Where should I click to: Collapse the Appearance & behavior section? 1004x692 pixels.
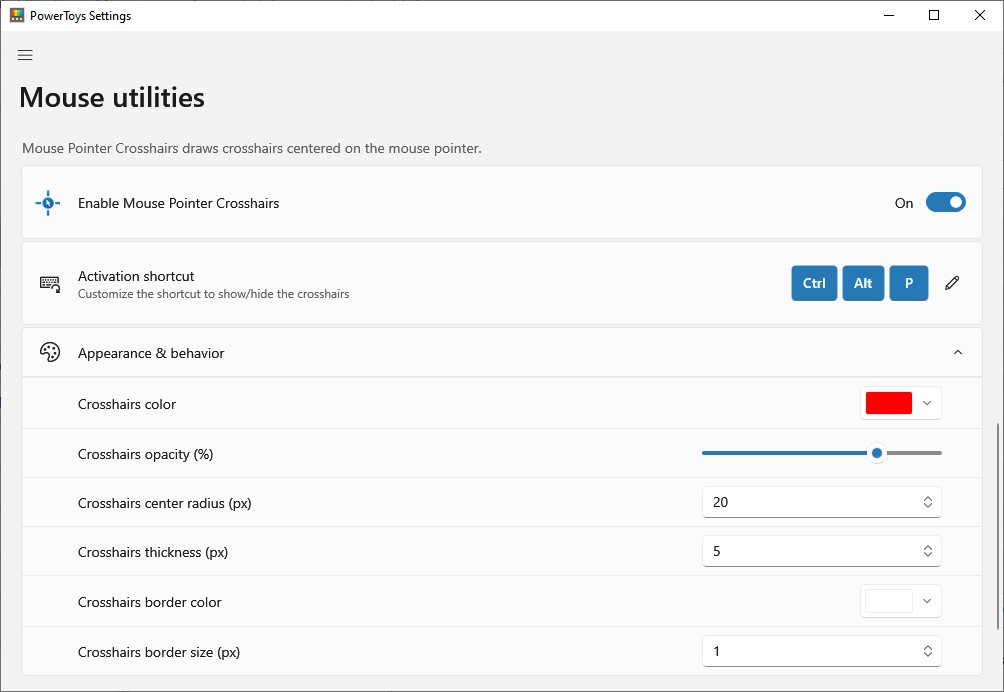(958, 352)
